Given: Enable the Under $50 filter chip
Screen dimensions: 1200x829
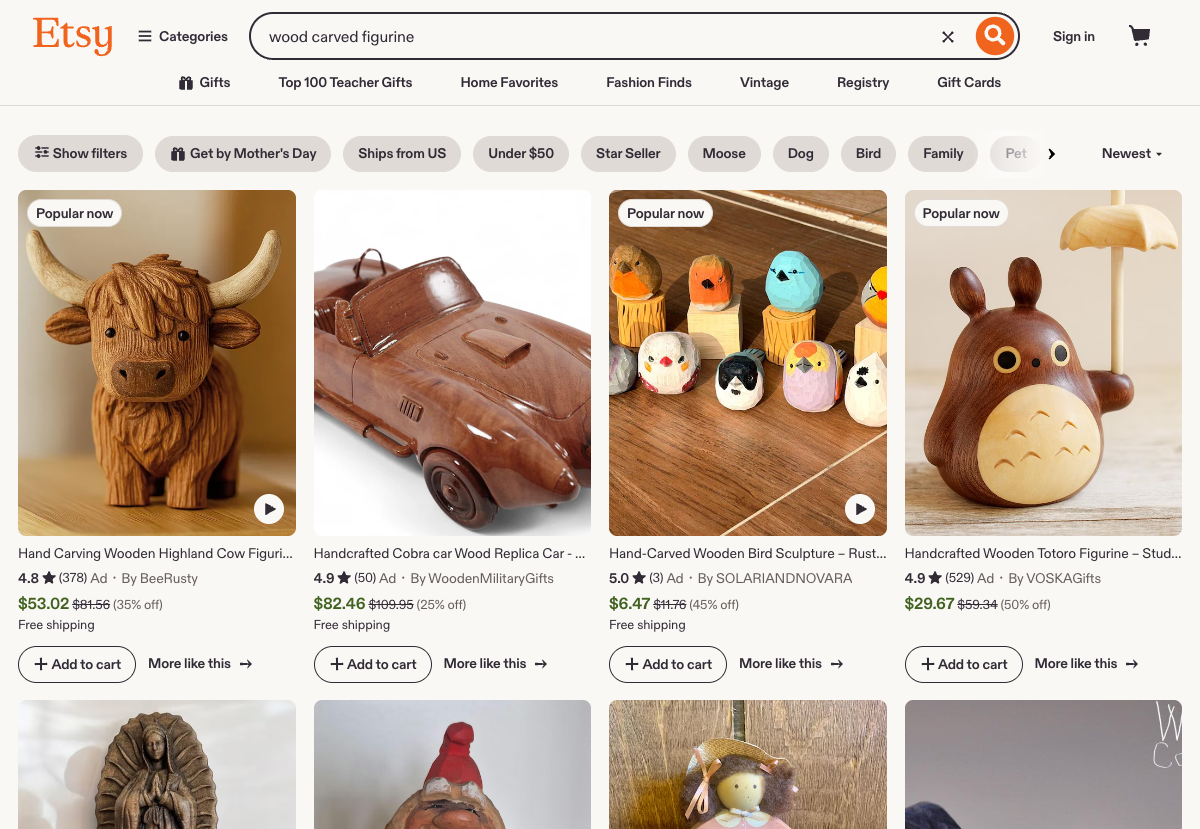Looking at the screenshot, I should pos(521,154).
